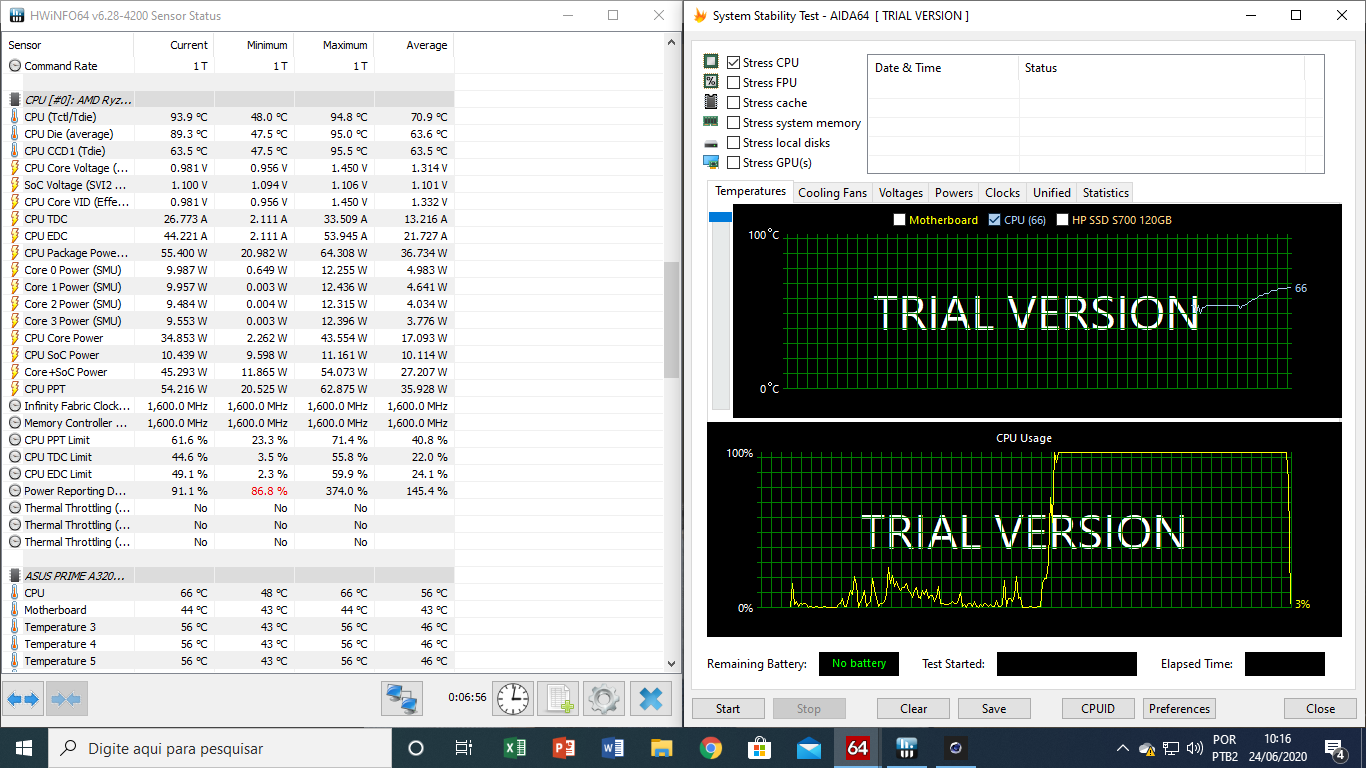This screenshot has height=768, width=1366.
Task: Click drive icon beside Stress local disks
Action: click(711, 143)
